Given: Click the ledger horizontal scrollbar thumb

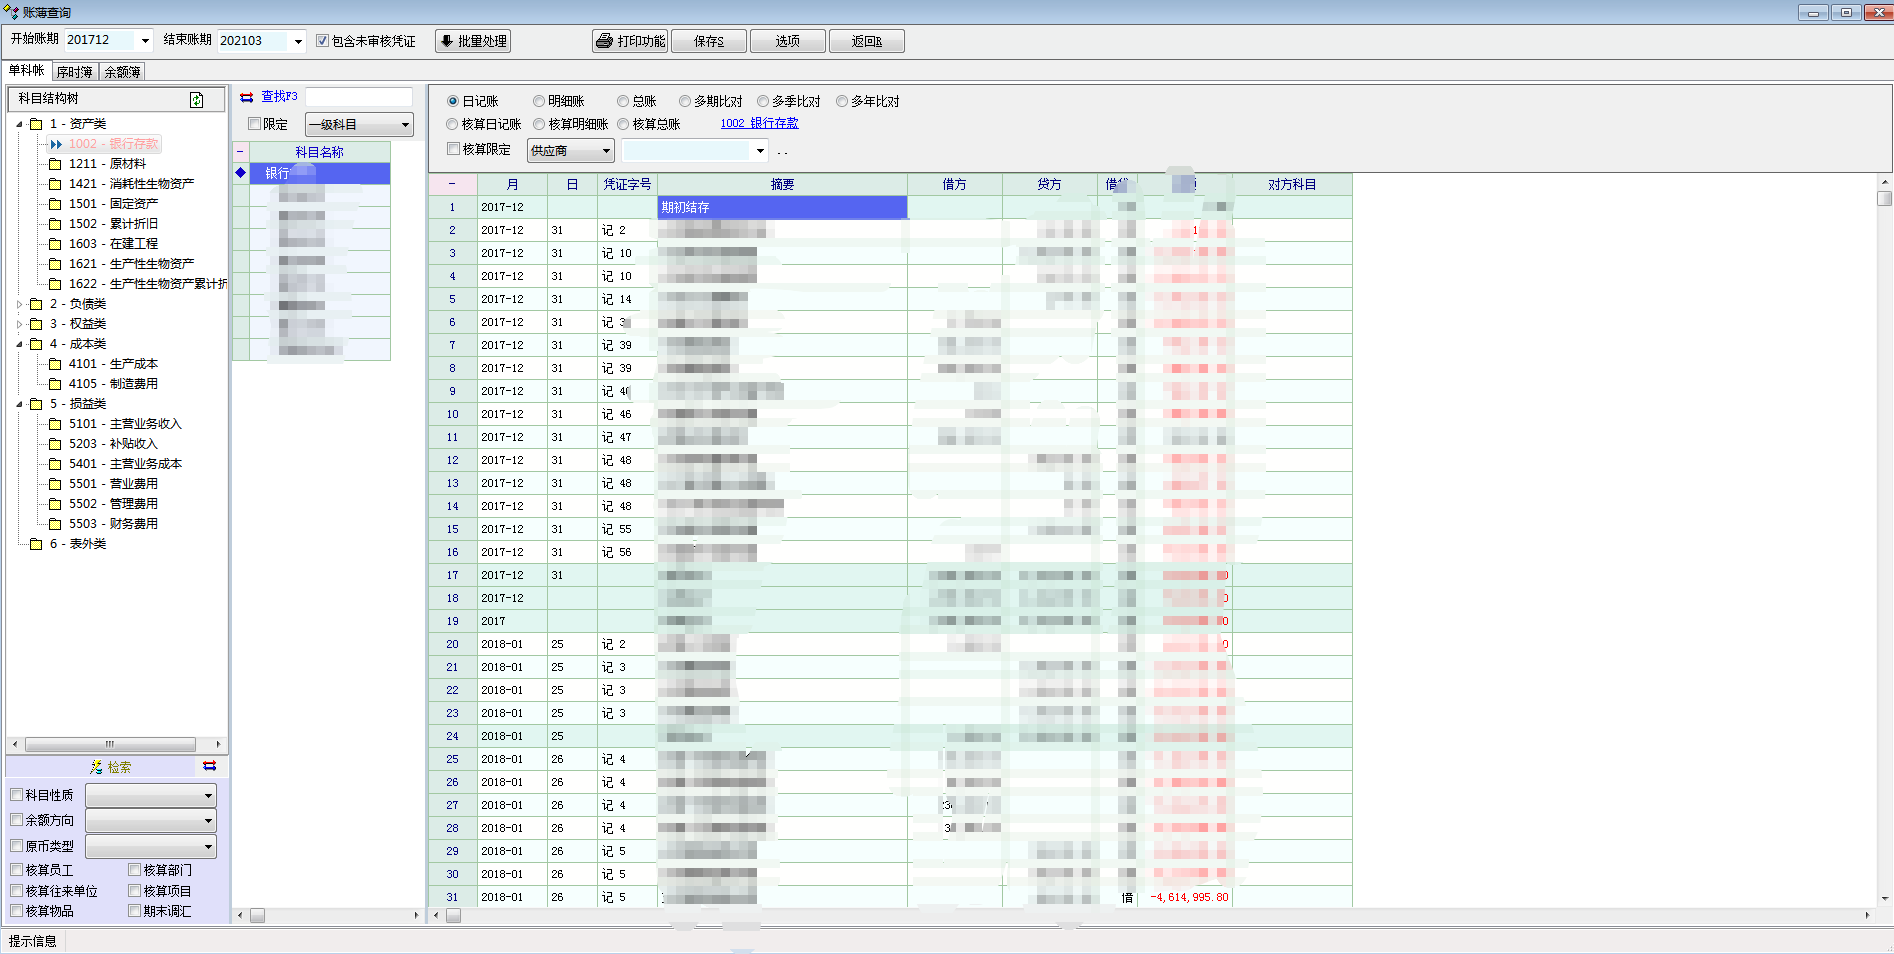Looking at the screenshot, I should click(x=453, y=915).
